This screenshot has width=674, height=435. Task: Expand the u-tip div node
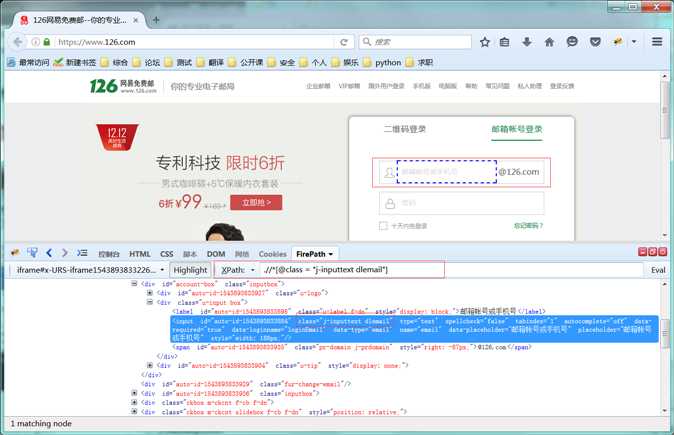coord(150,365)
